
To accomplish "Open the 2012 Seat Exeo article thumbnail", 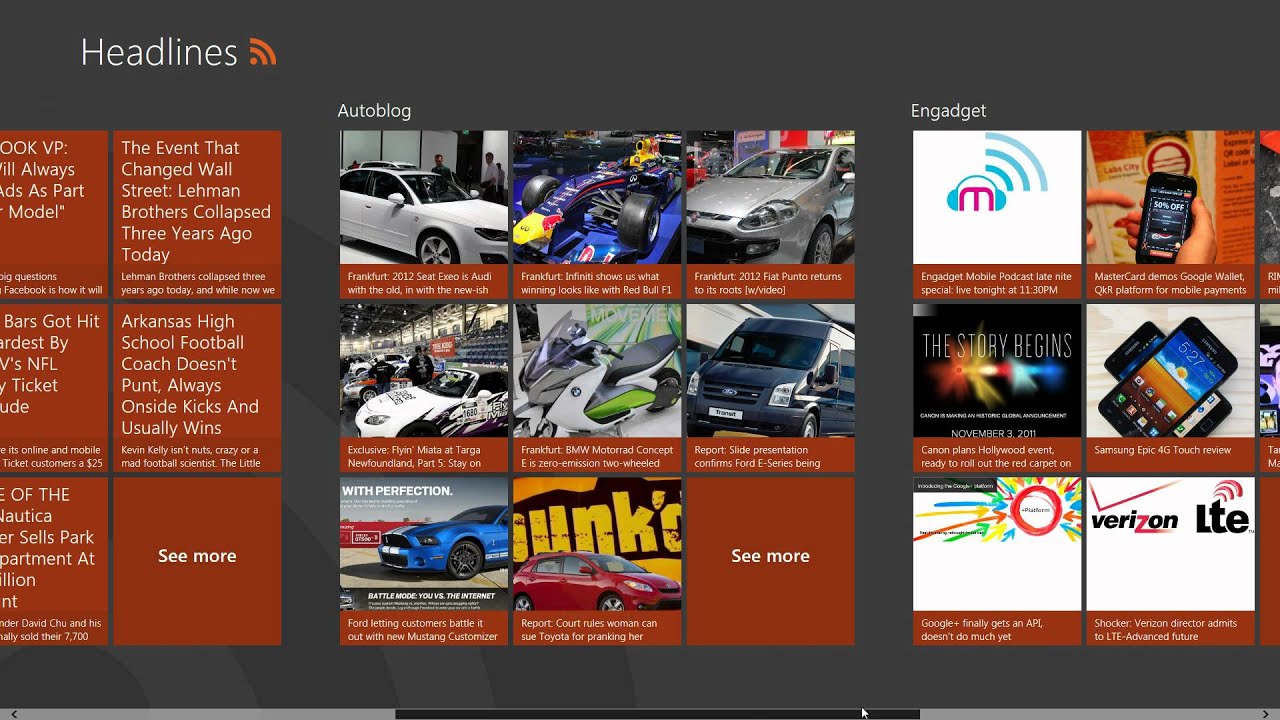I will [424, 197].
